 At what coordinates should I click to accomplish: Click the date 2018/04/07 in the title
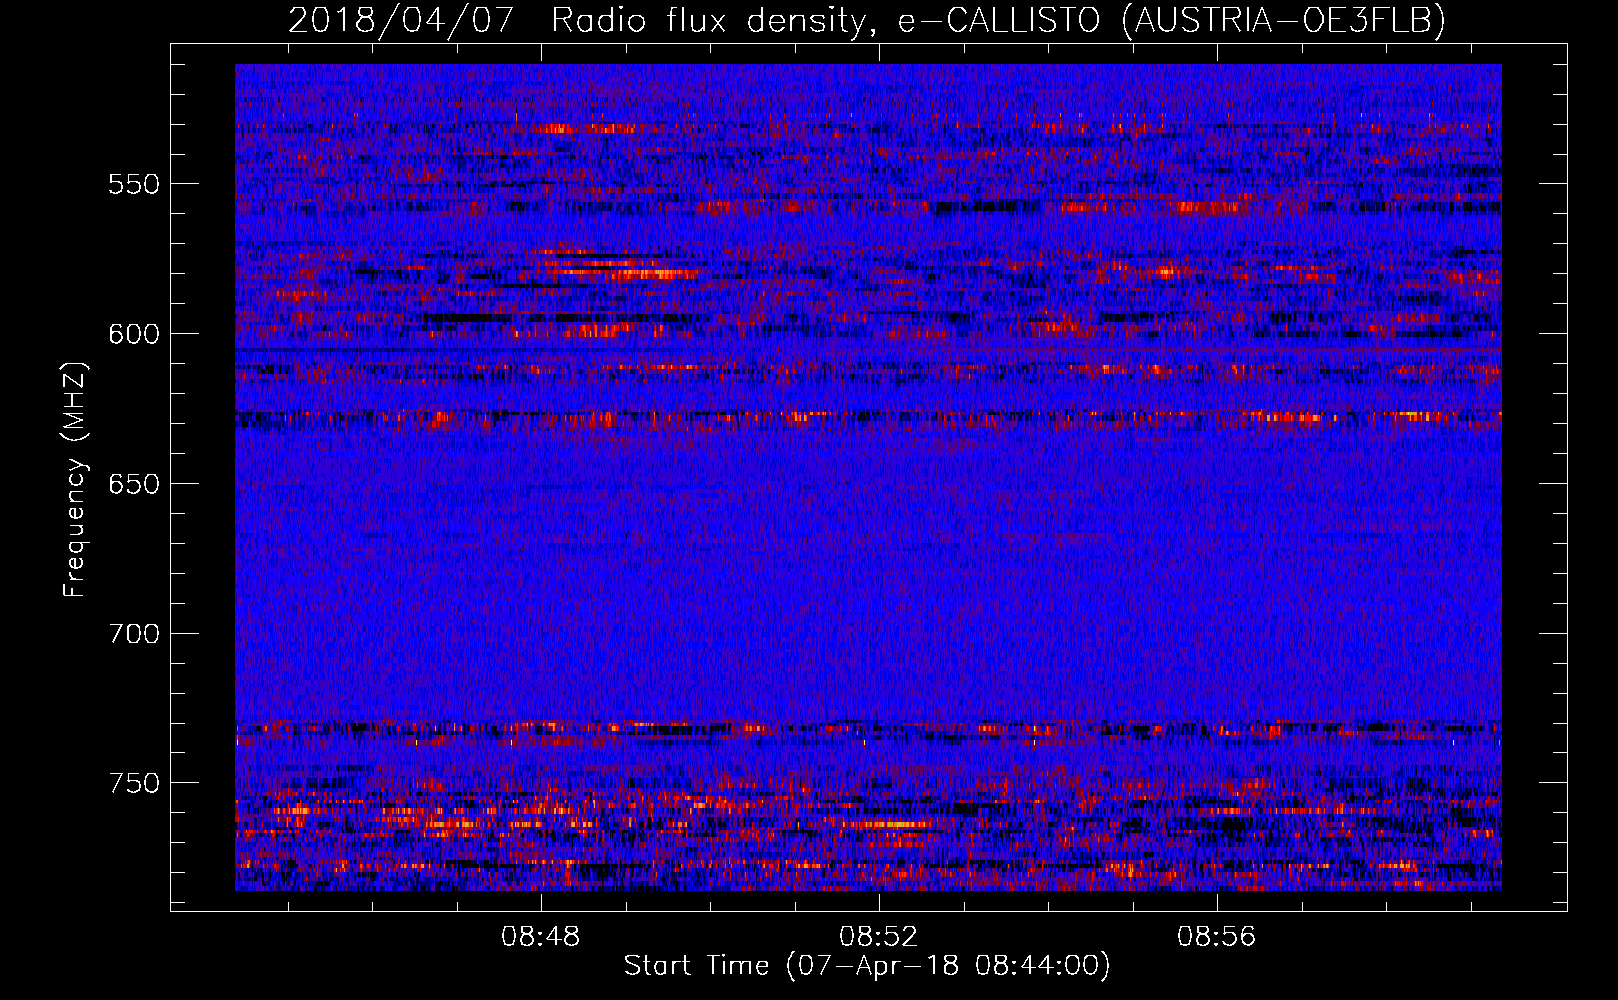(x=401, y=21)
